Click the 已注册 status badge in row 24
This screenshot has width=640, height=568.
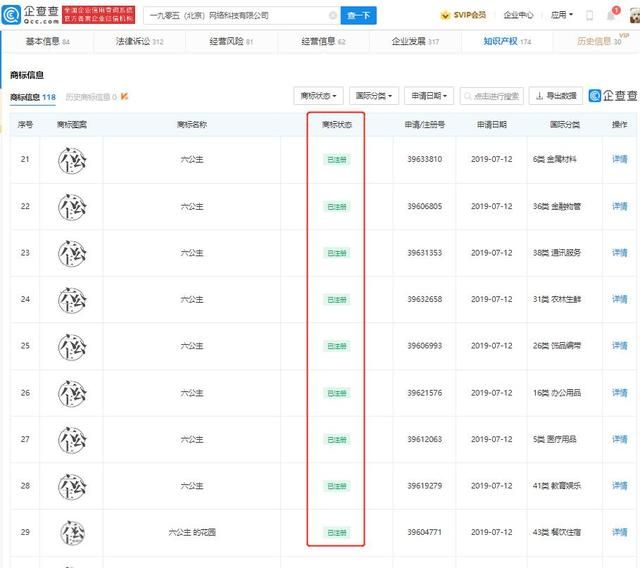tap(336, 299)
